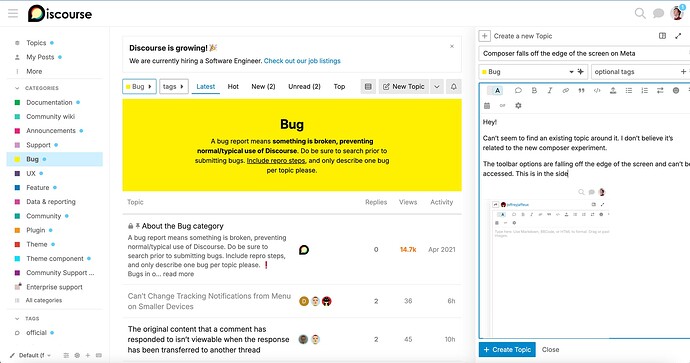The image size is (690, 363).
Task: Click the upload icon in composer toolbar
Action: [613, 91]
